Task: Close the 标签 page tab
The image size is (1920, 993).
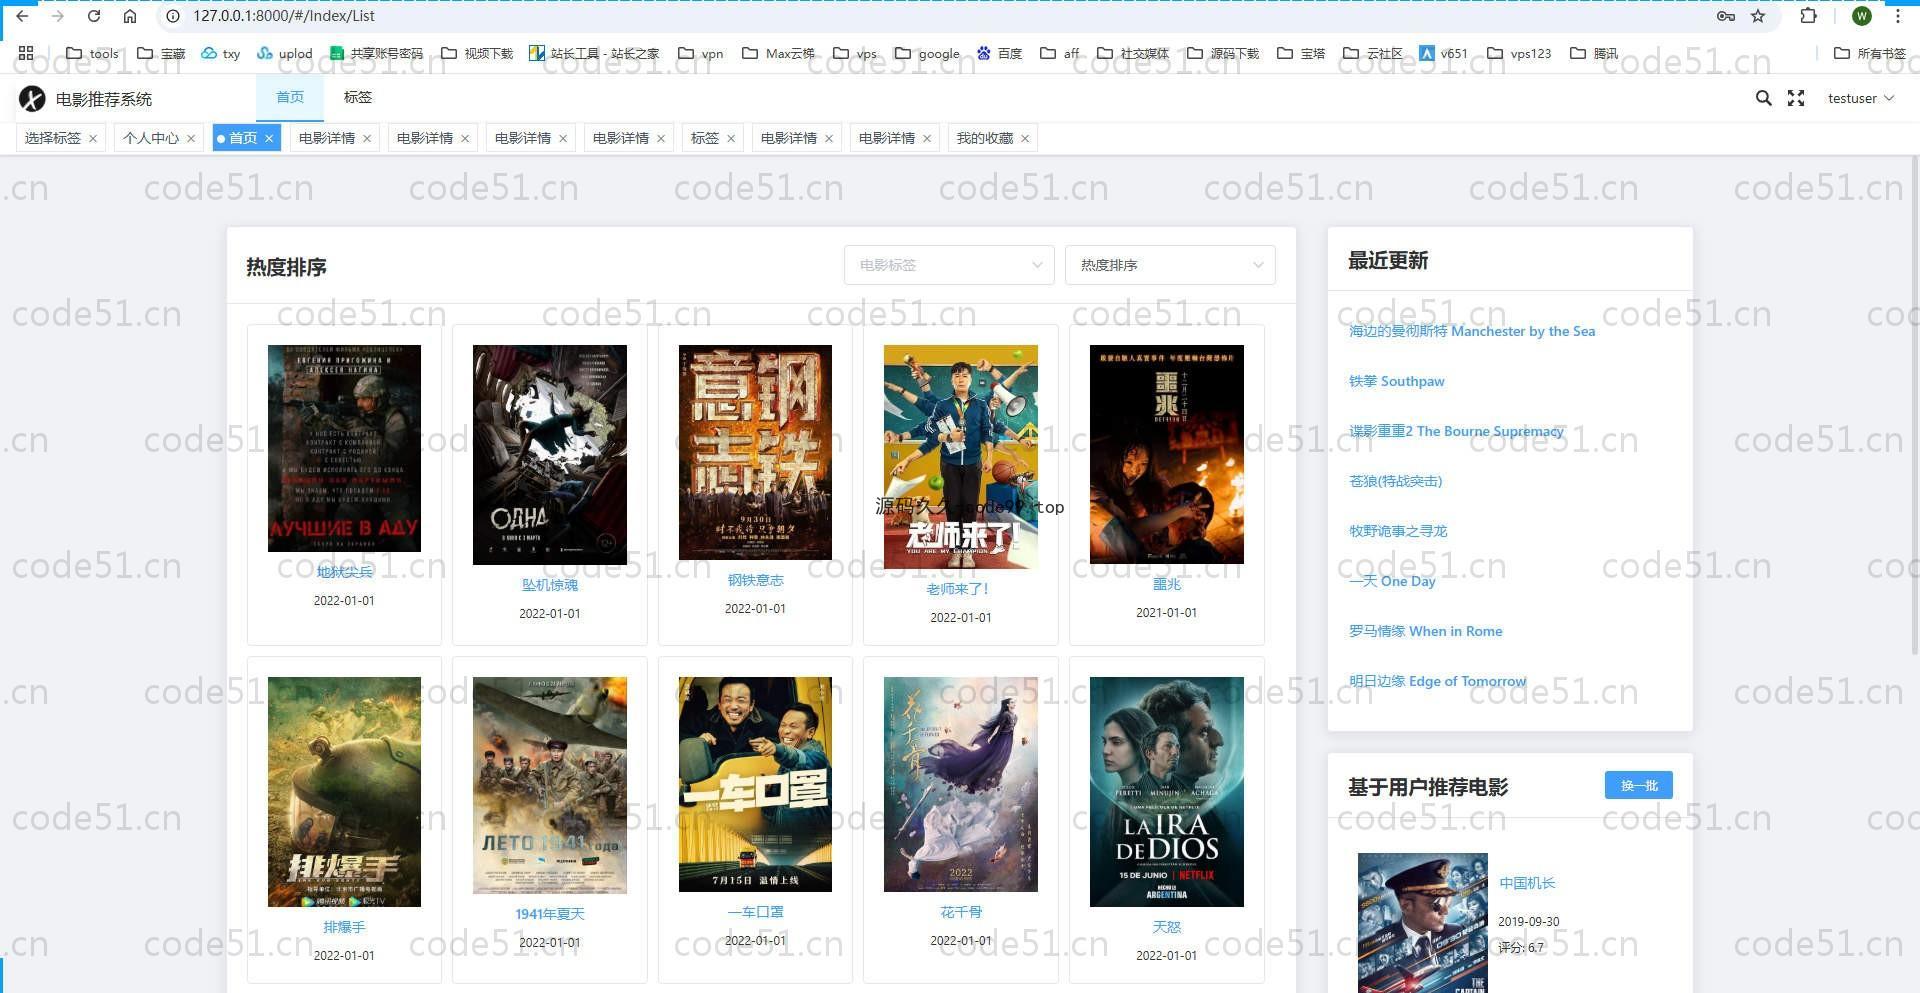Action: (x=731, y=139)
